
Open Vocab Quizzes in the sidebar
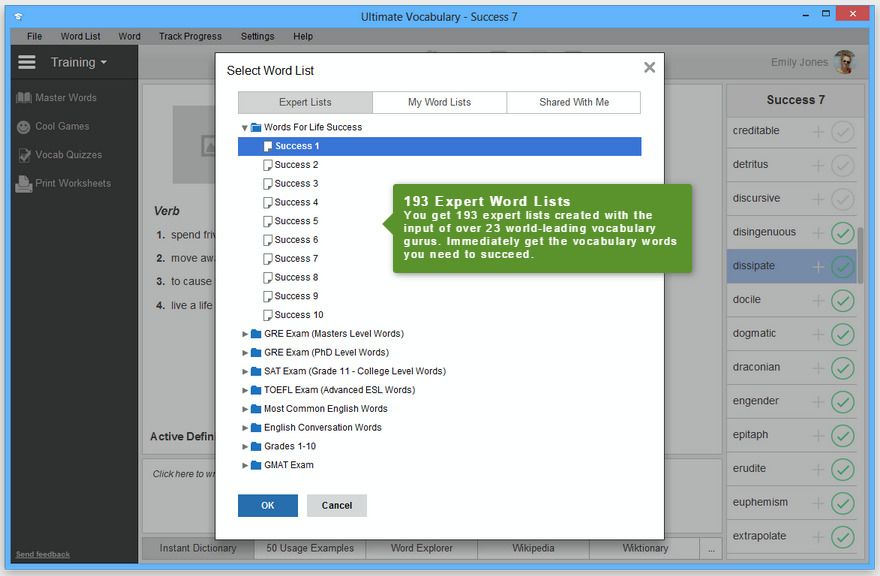[x=68, y=155]
